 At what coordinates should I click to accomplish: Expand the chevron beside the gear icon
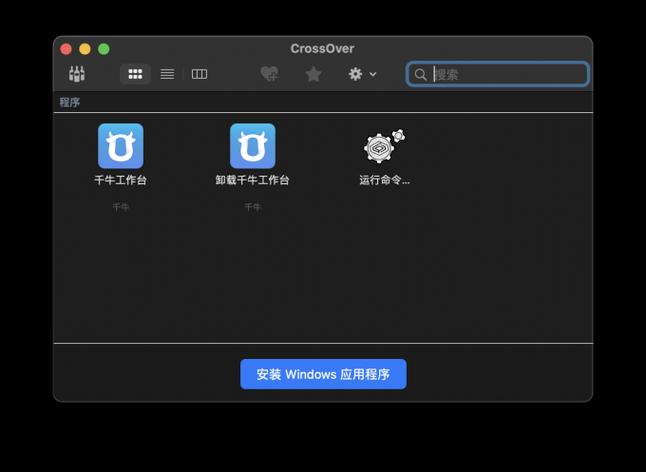pos(373,74)
